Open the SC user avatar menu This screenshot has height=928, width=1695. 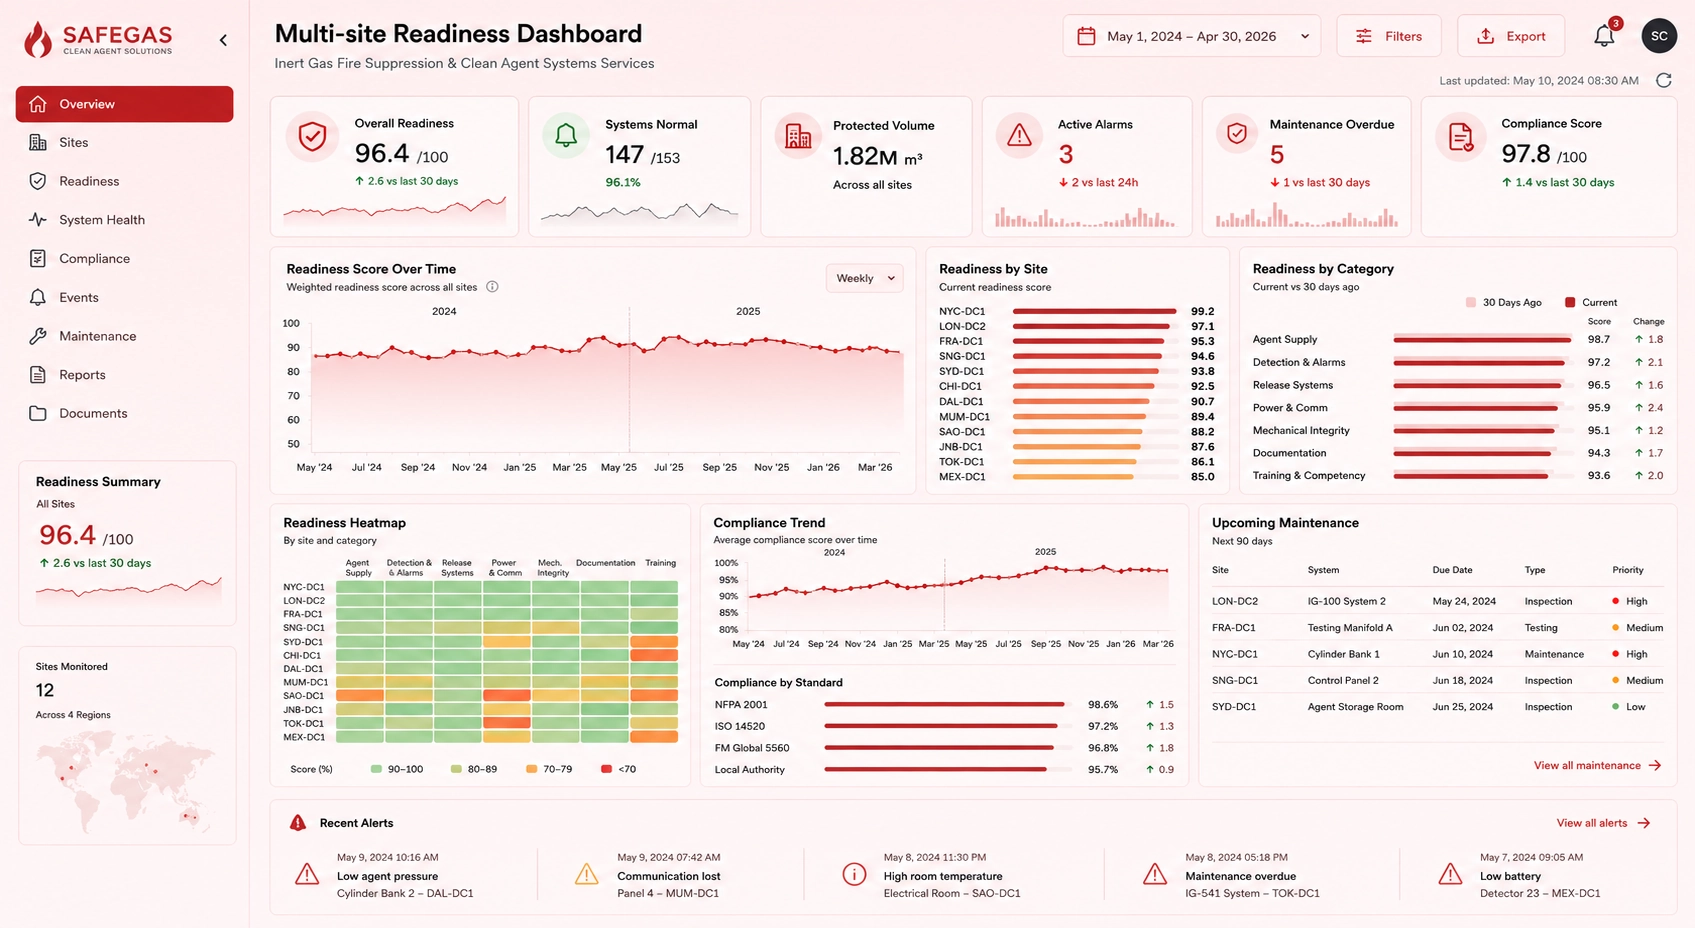pyautogui.click(x=1659, y=36)
